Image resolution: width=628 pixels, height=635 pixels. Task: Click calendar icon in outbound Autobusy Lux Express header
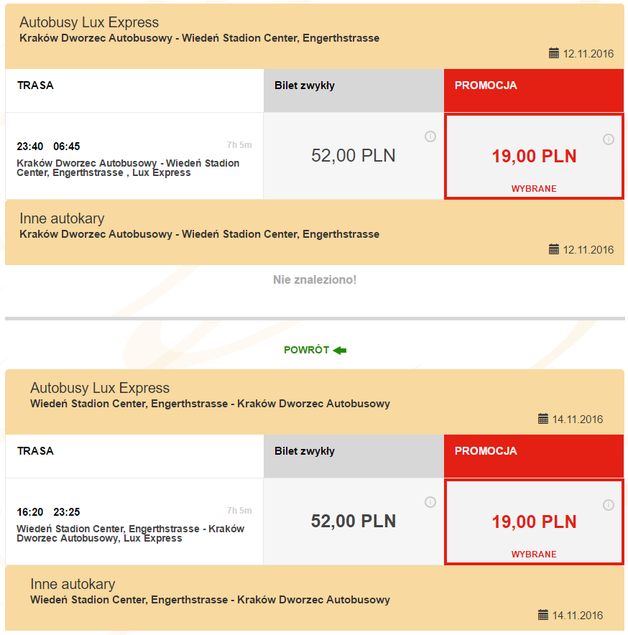pos(554,53)
